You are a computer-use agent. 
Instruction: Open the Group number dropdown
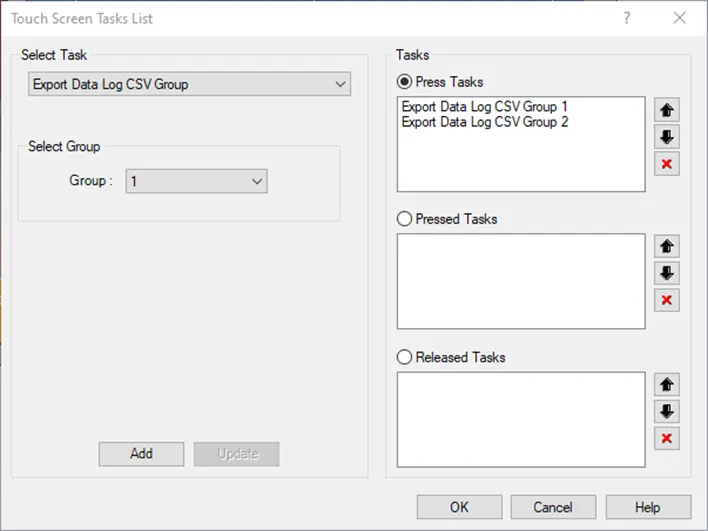click(196, 181)
